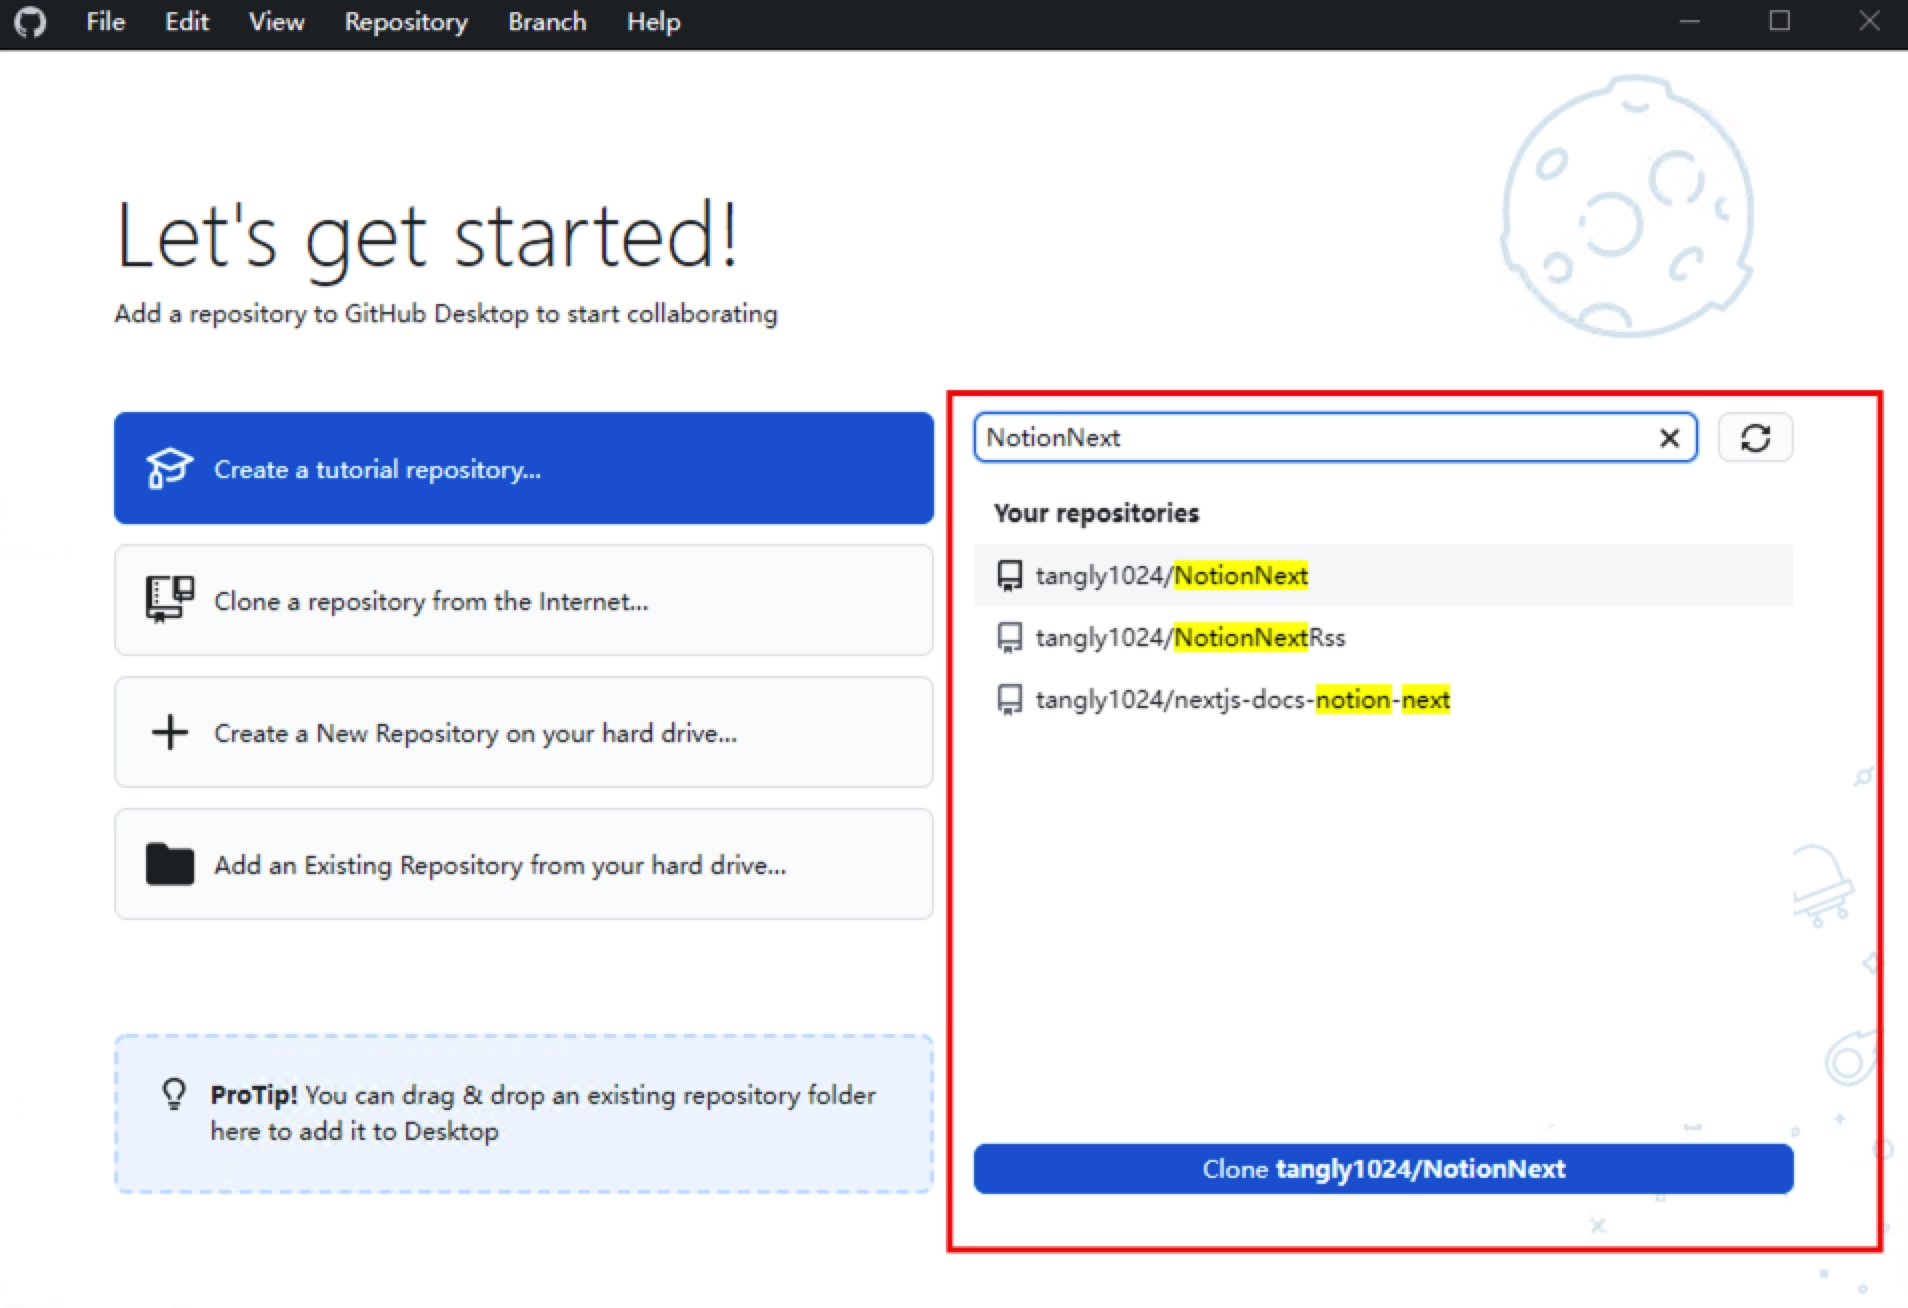Open the Repository menu
The height and width of the screenshot is (1308, 1908).
(406, 22)
